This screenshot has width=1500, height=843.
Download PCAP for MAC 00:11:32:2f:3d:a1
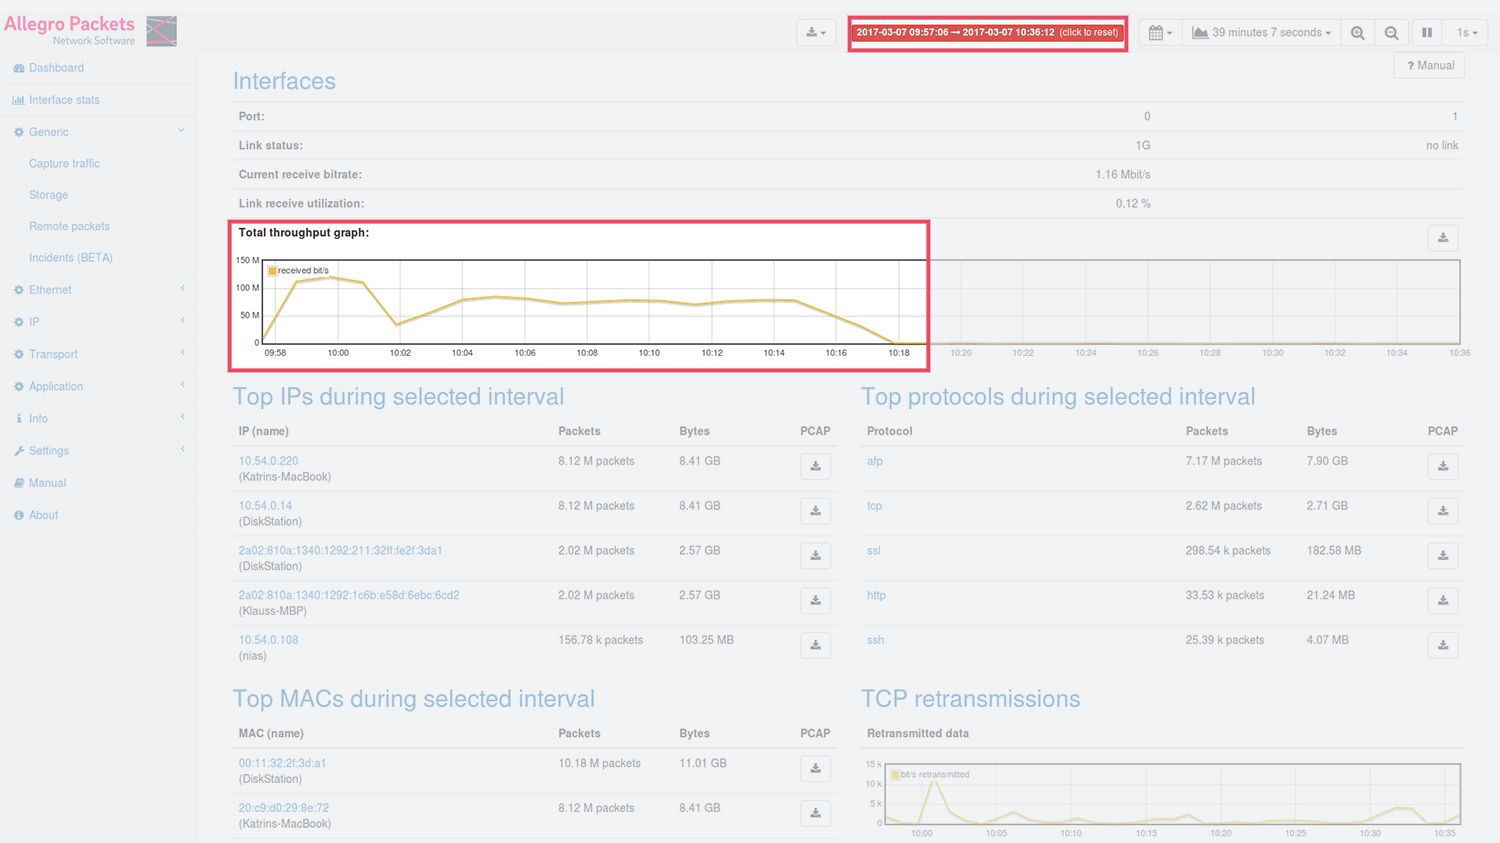pyautogui.click(x=815, y=769)
